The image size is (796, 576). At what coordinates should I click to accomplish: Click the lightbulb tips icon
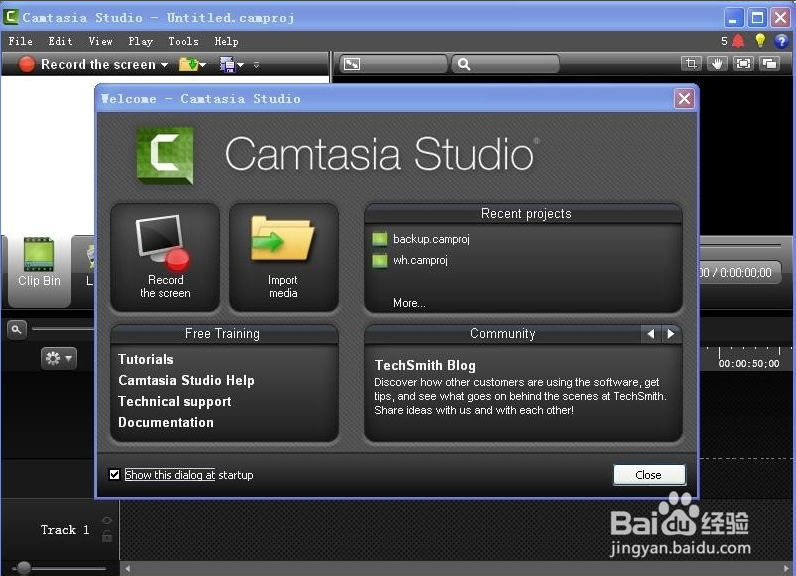[x=760, y=41]
